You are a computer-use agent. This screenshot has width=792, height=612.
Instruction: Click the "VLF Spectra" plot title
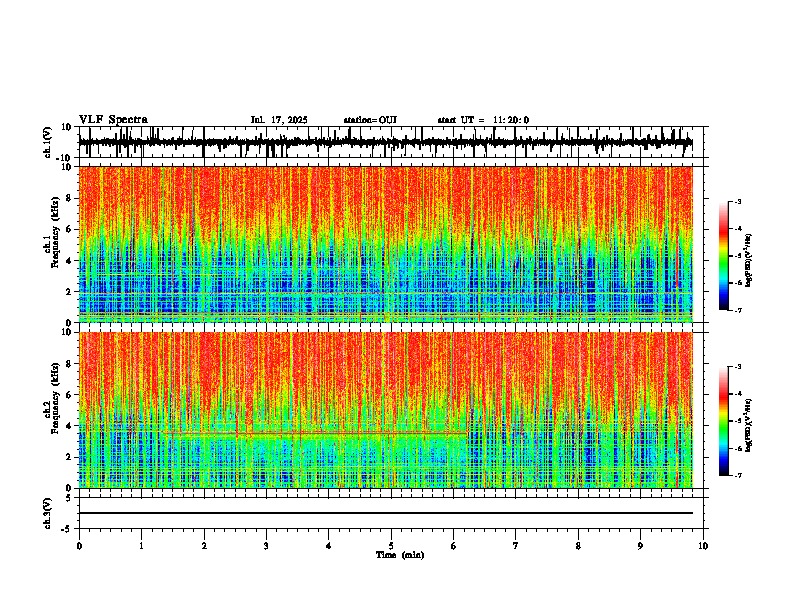(x=113, y=119)
